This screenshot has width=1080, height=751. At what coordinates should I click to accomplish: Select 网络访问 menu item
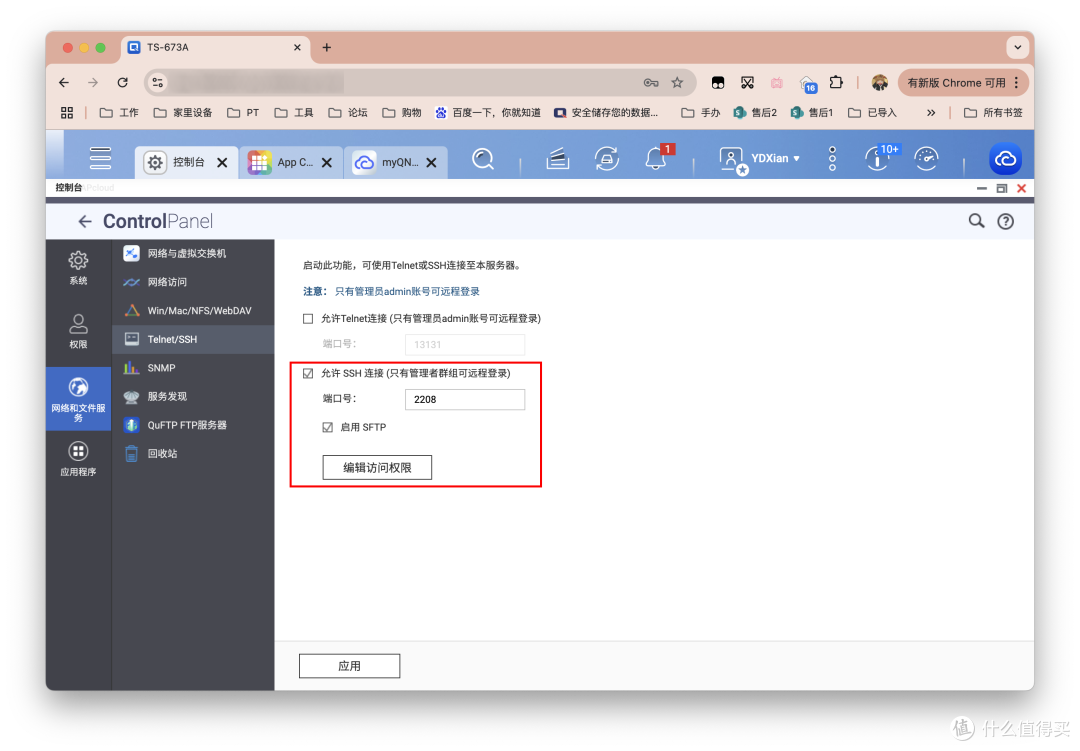193,282
